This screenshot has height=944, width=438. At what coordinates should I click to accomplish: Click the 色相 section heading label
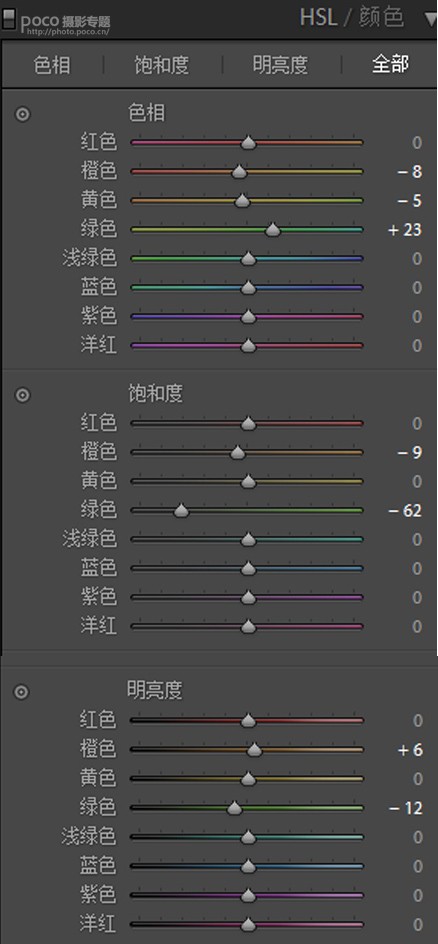146,113
